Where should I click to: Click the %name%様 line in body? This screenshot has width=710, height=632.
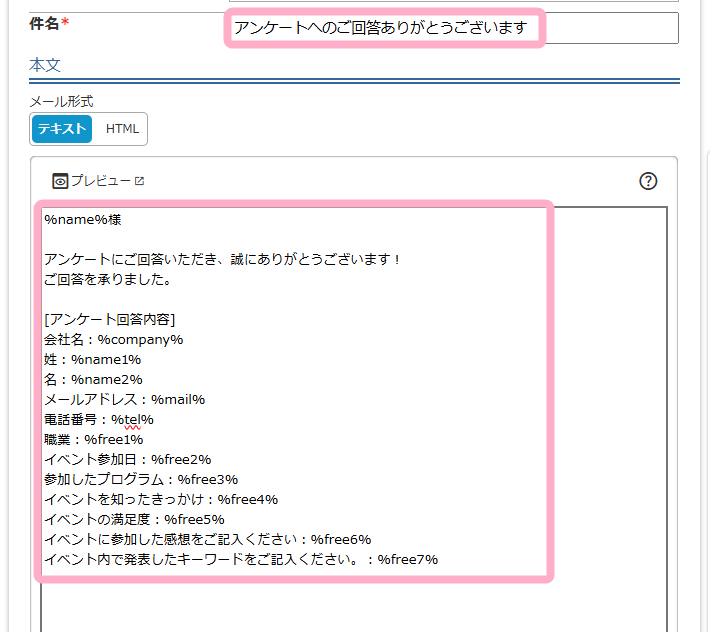click(83, 220)
